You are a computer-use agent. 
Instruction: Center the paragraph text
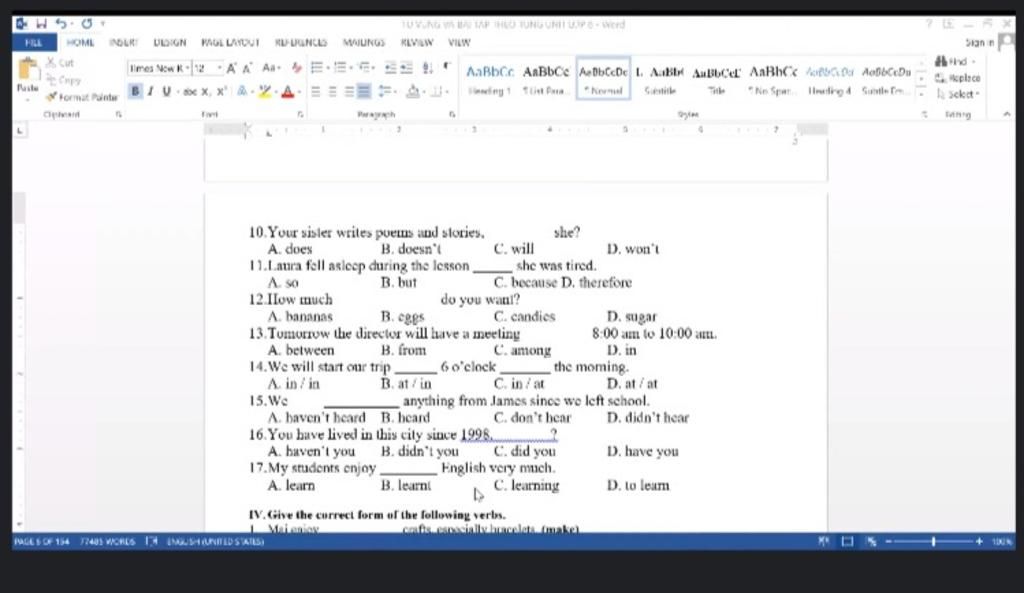tap(332, 91)
